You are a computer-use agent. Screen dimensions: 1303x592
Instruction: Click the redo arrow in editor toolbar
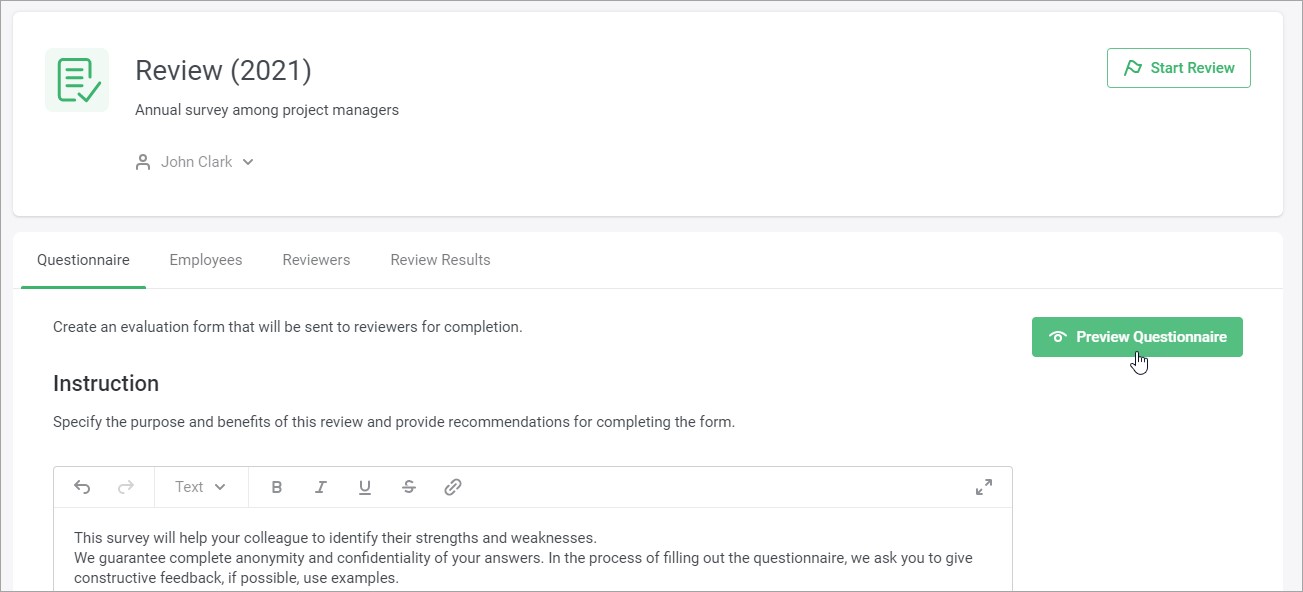click(126, 487)
